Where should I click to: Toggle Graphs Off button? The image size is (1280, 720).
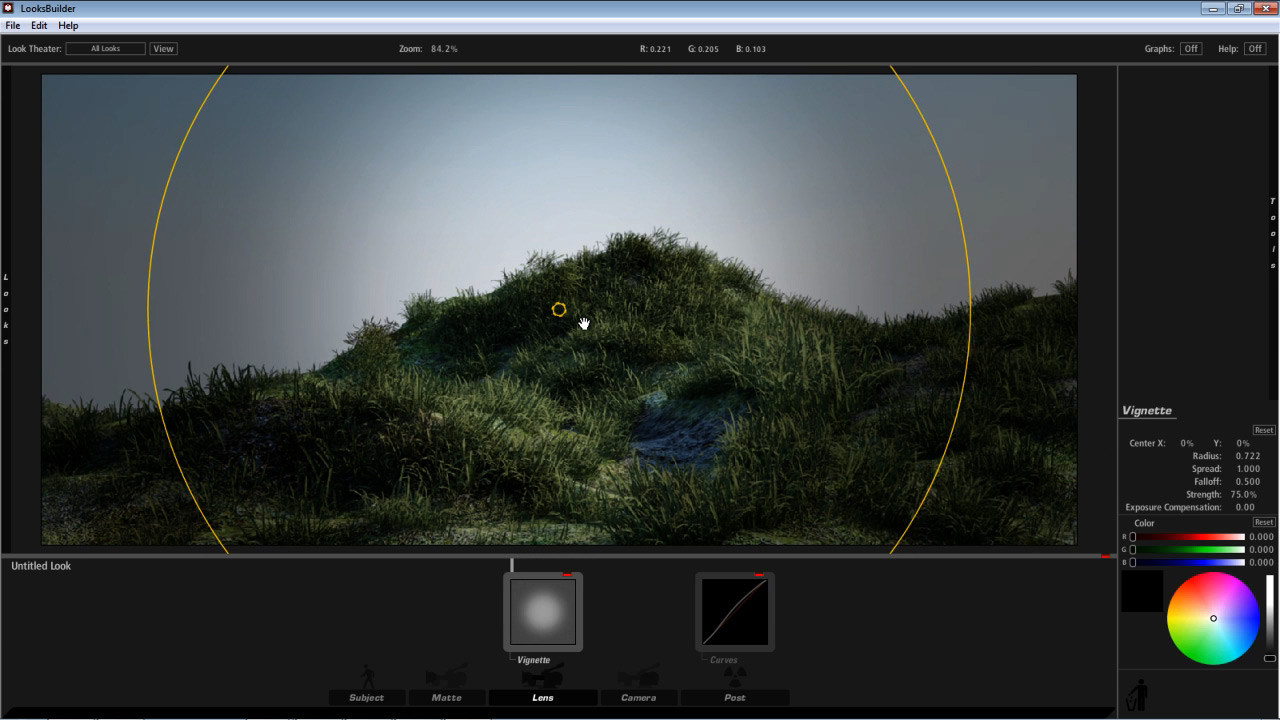coord(1190,49)
